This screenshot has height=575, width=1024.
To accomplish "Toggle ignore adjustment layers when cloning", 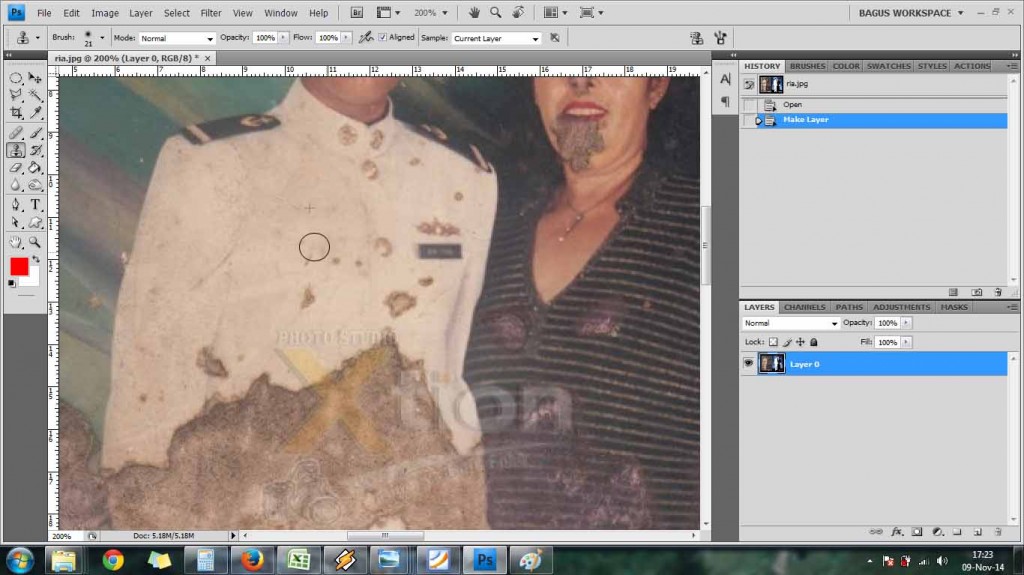I will [x=554, y=38].
